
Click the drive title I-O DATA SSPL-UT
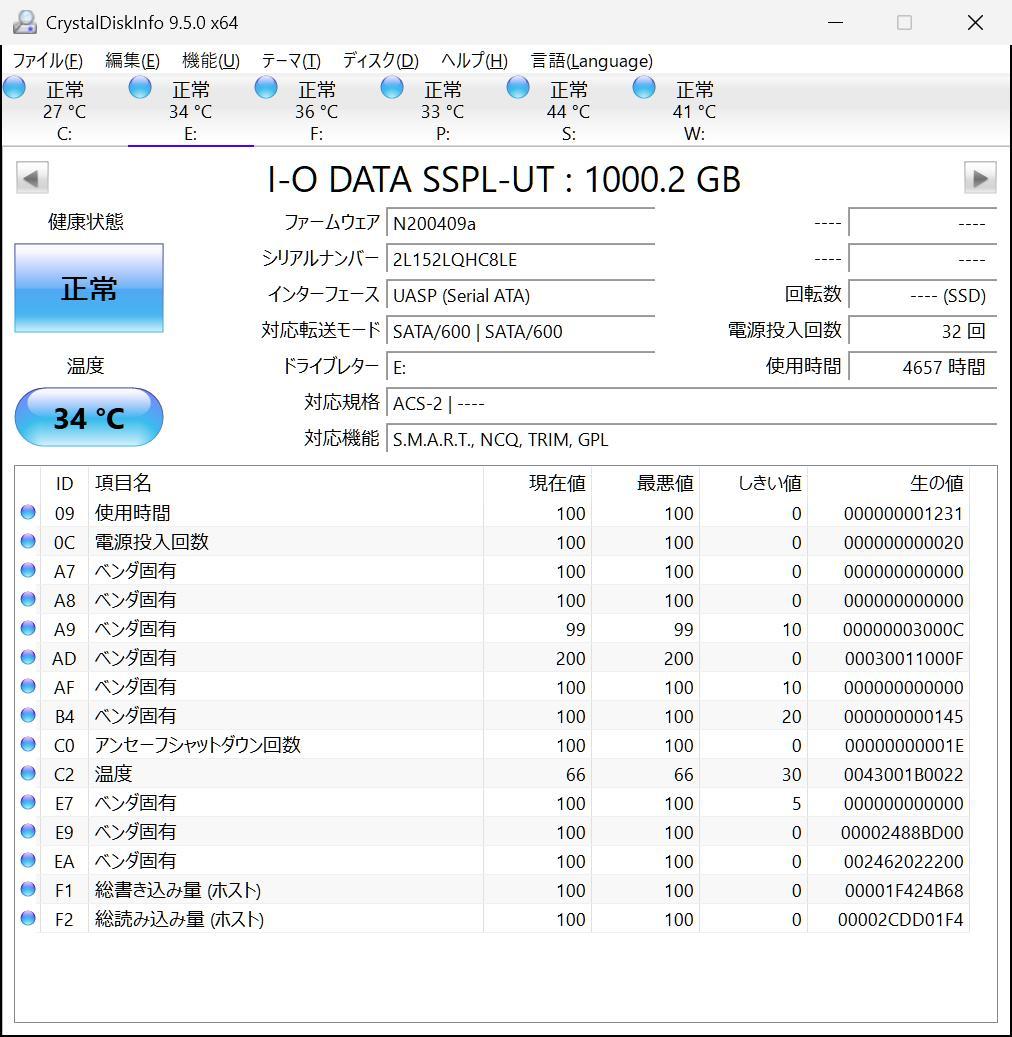click(410, 179)
